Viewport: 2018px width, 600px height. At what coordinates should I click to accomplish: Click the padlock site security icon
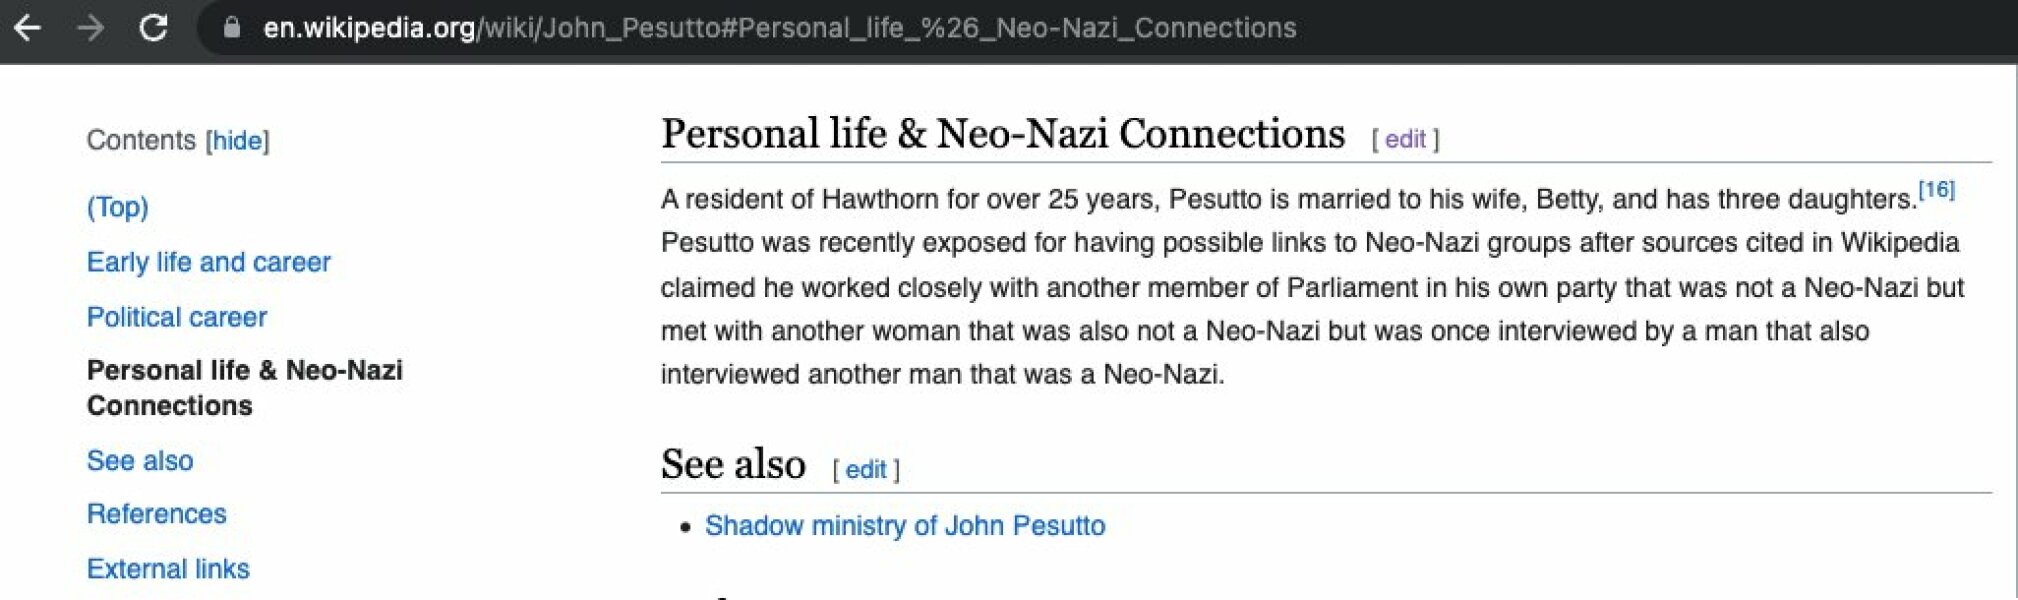point(232,28)
